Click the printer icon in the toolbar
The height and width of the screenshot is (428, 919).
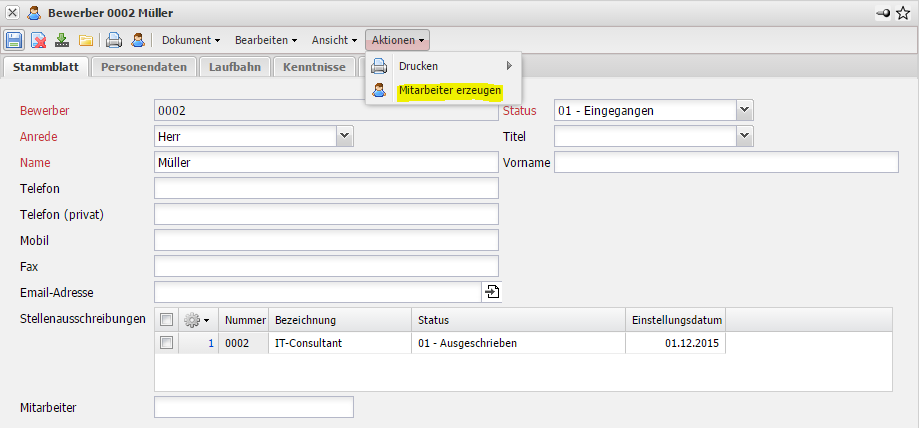click(114, 41)
